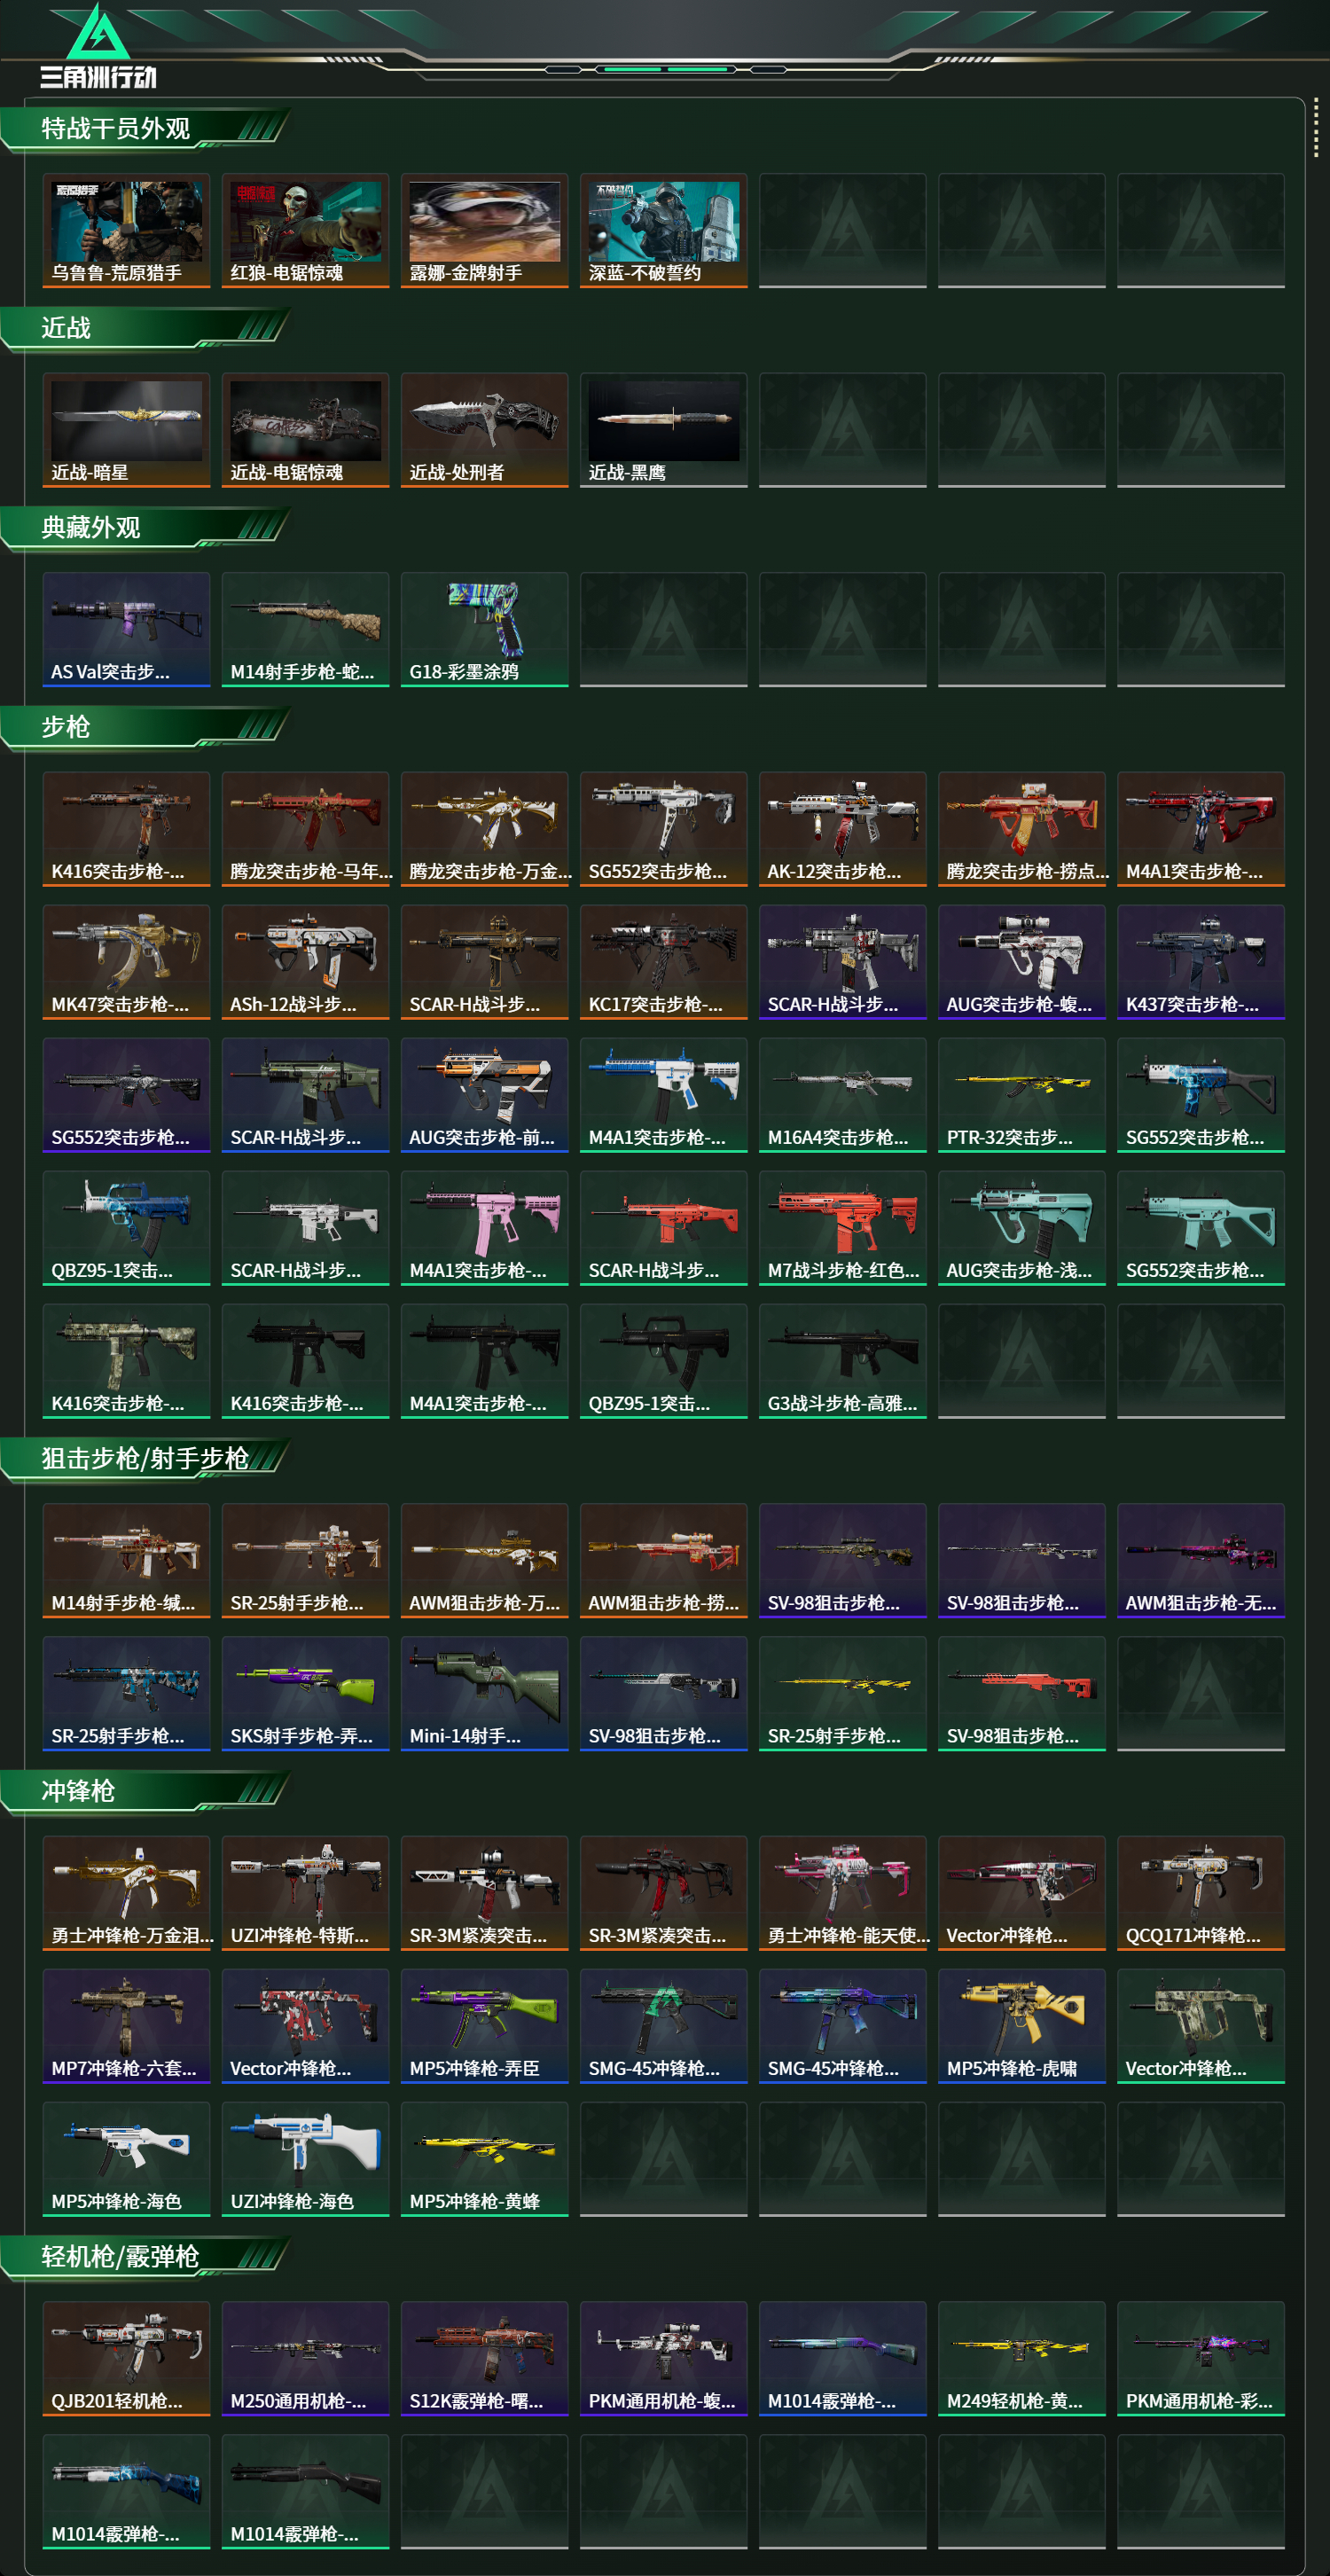The width and height of the screenshot is (1330, 2576).
Task: Open the 狙击步枪/射手步枪 category header
Action: pos(146,1459)
